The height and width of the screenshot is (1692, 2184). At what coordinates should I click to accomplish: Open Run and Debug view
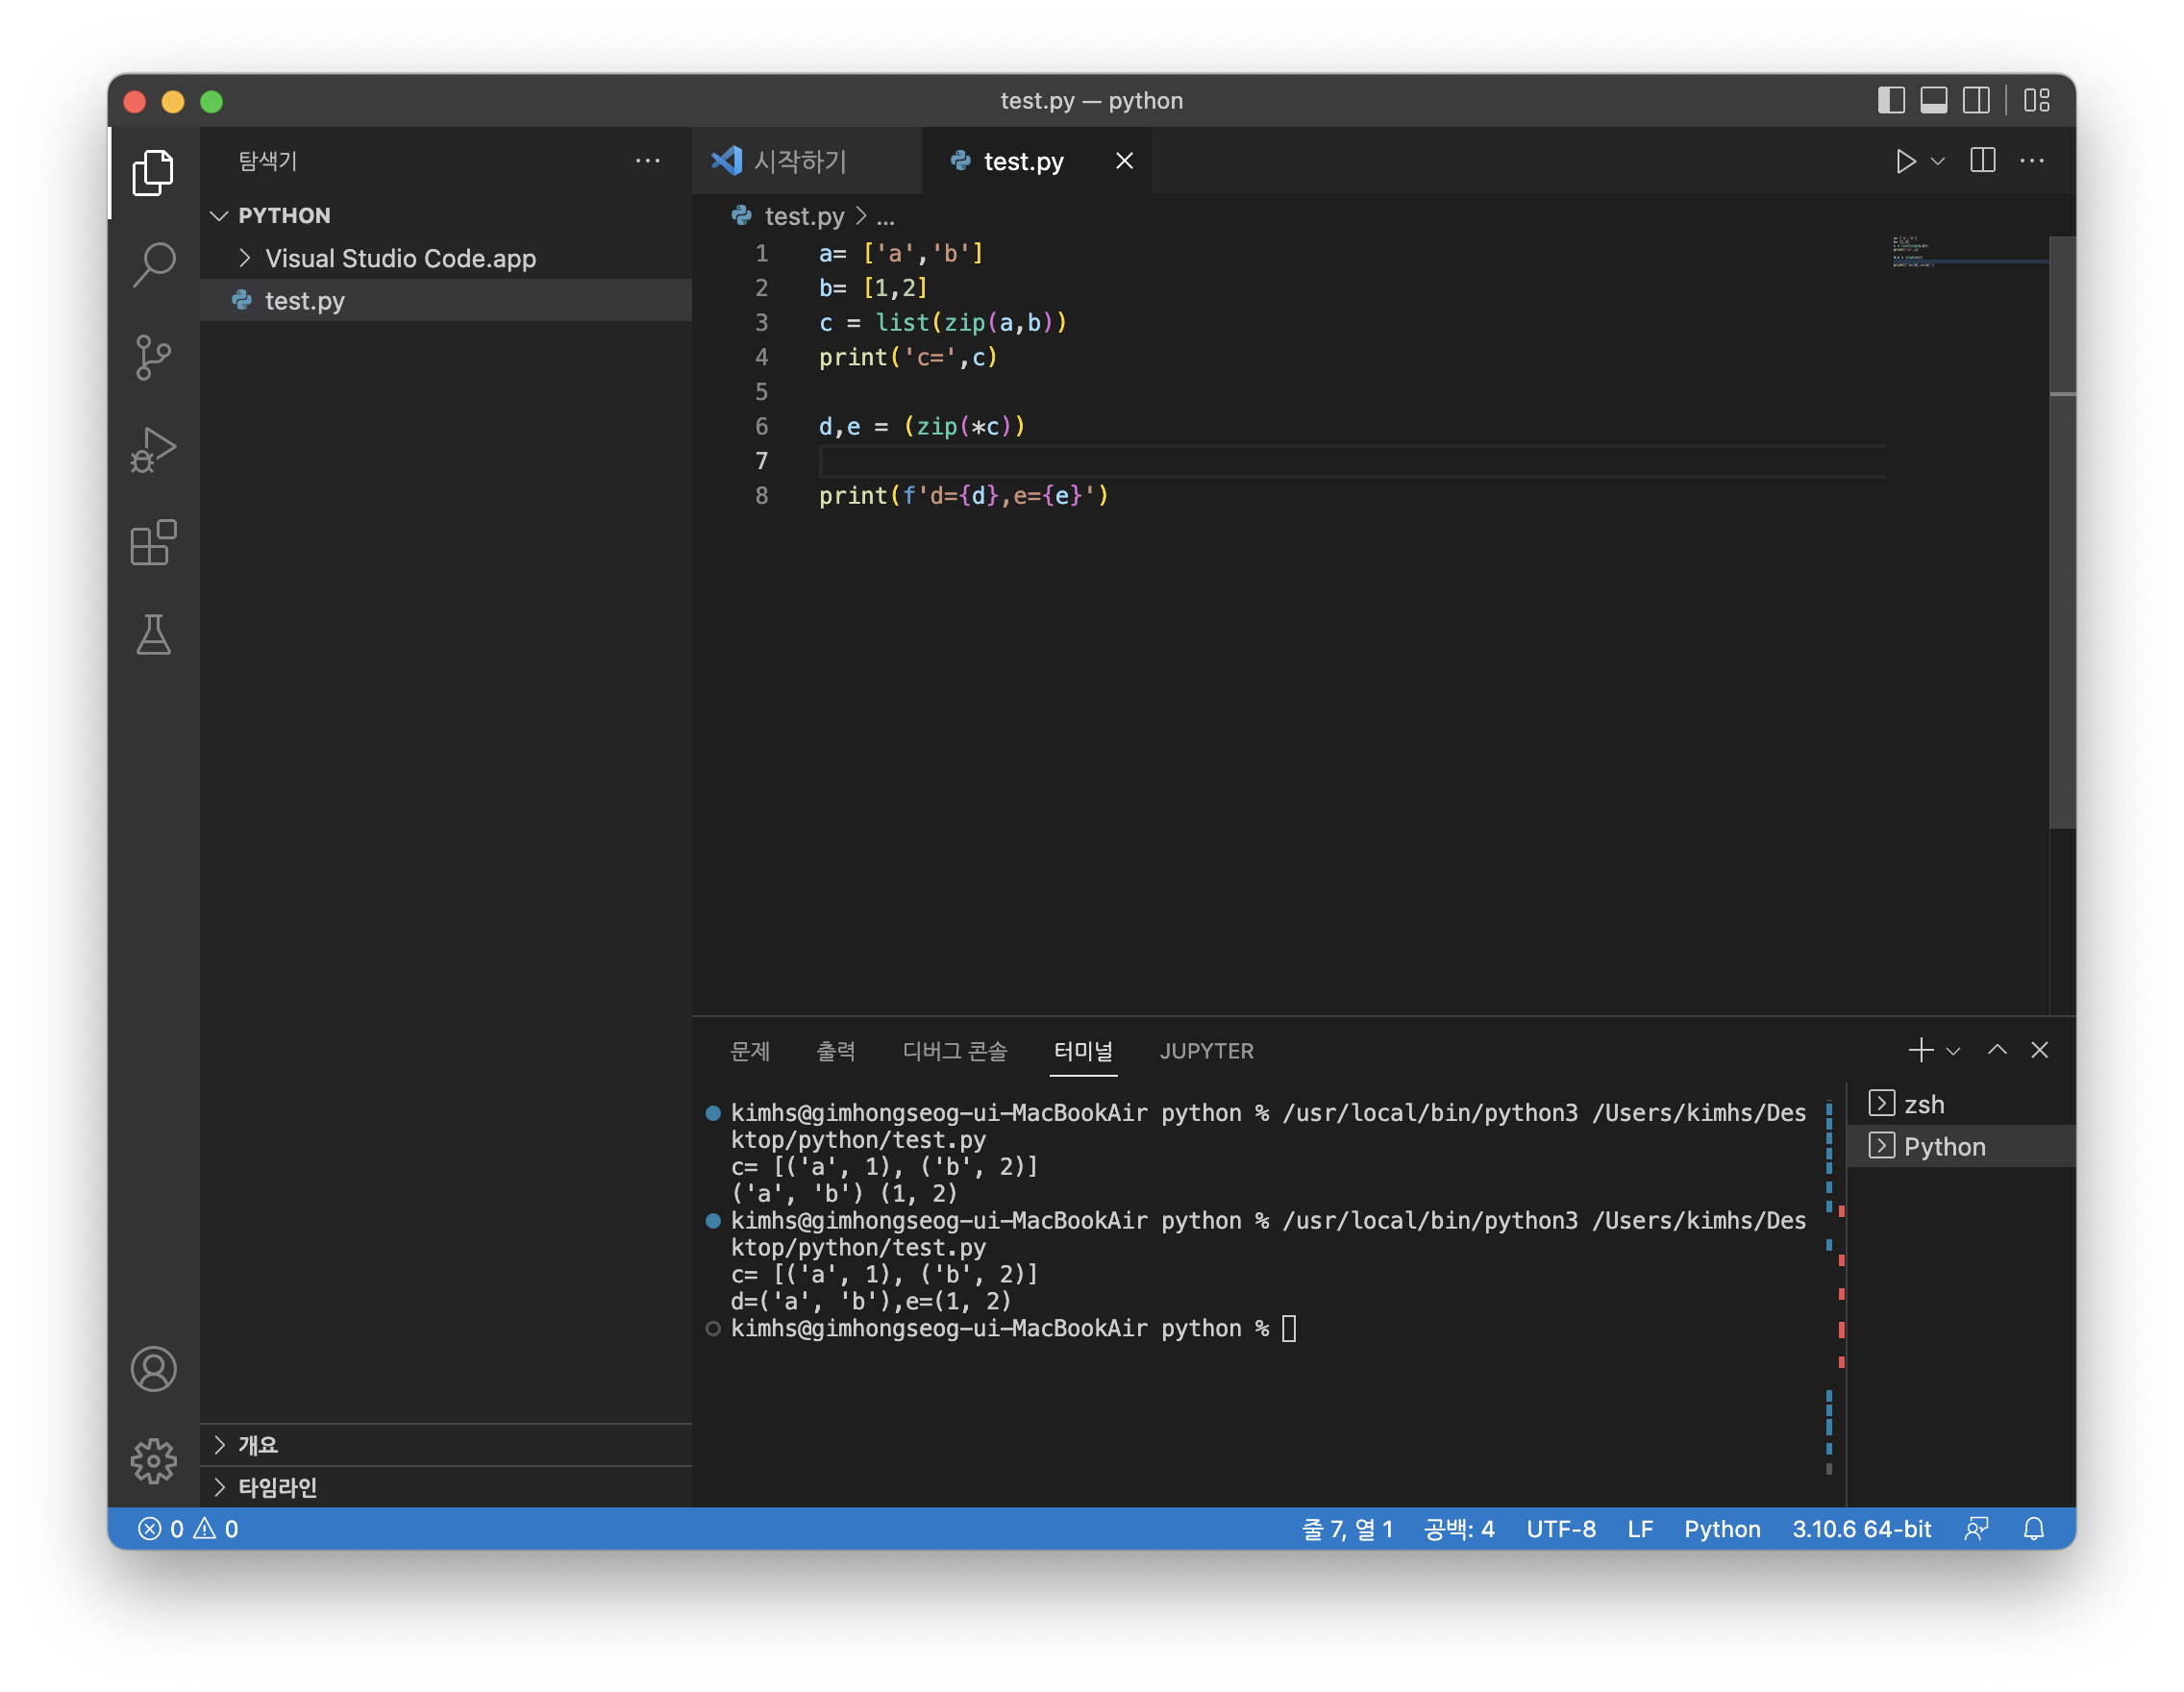click(153, 450)
